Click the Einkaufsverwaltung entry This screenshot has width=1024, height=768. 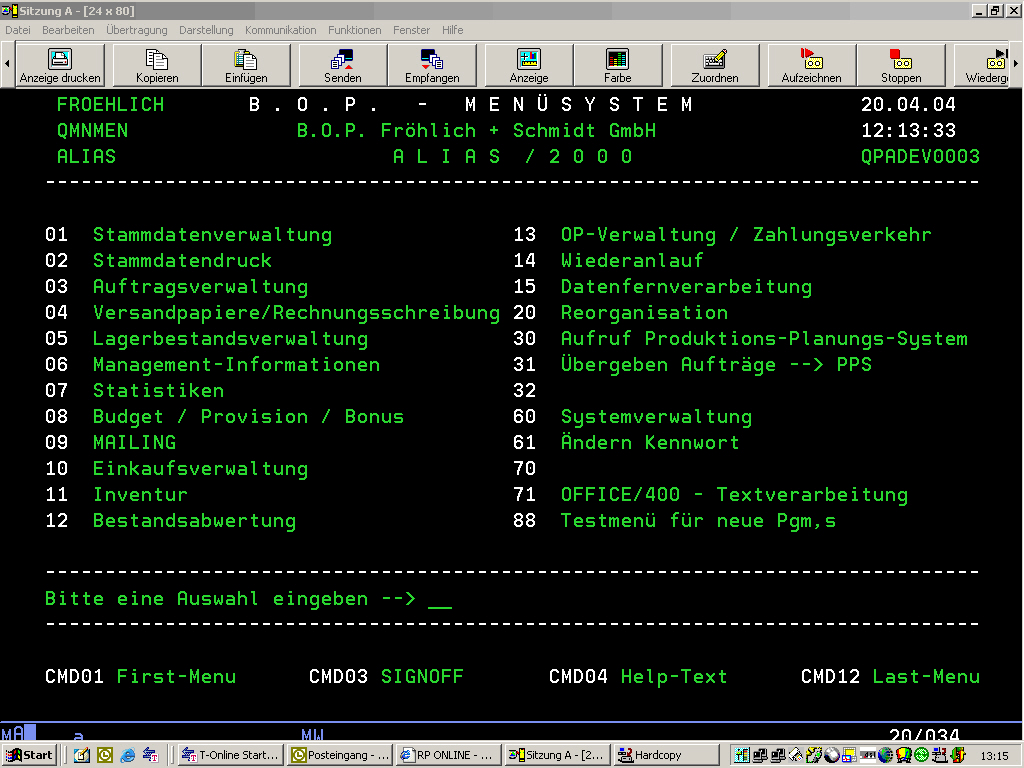click(x=200, y=469)
